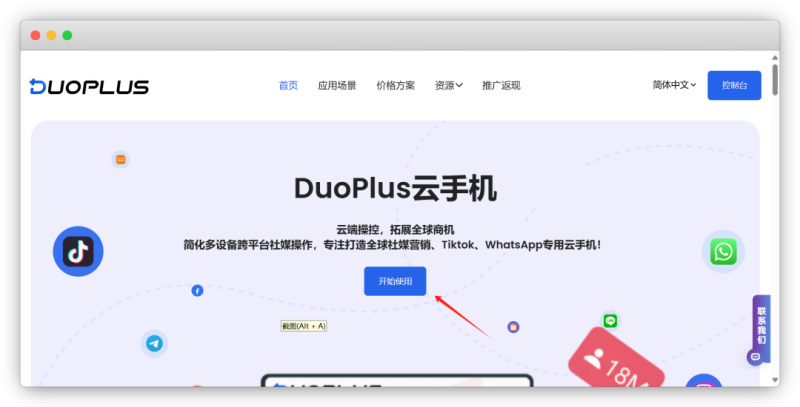
Task: Click the WhatsApp app icon
Action: click(x=723, y=251)
